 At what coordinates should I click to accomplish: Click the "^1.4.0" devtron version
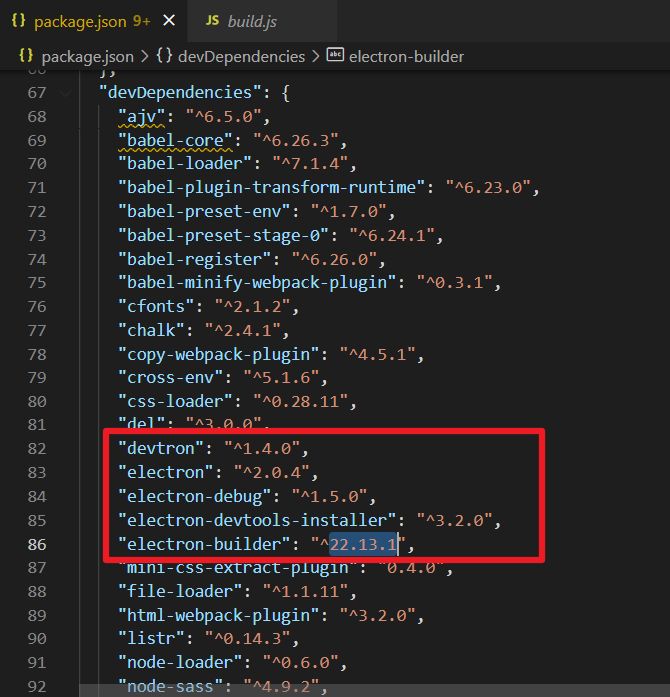(262, 449)
